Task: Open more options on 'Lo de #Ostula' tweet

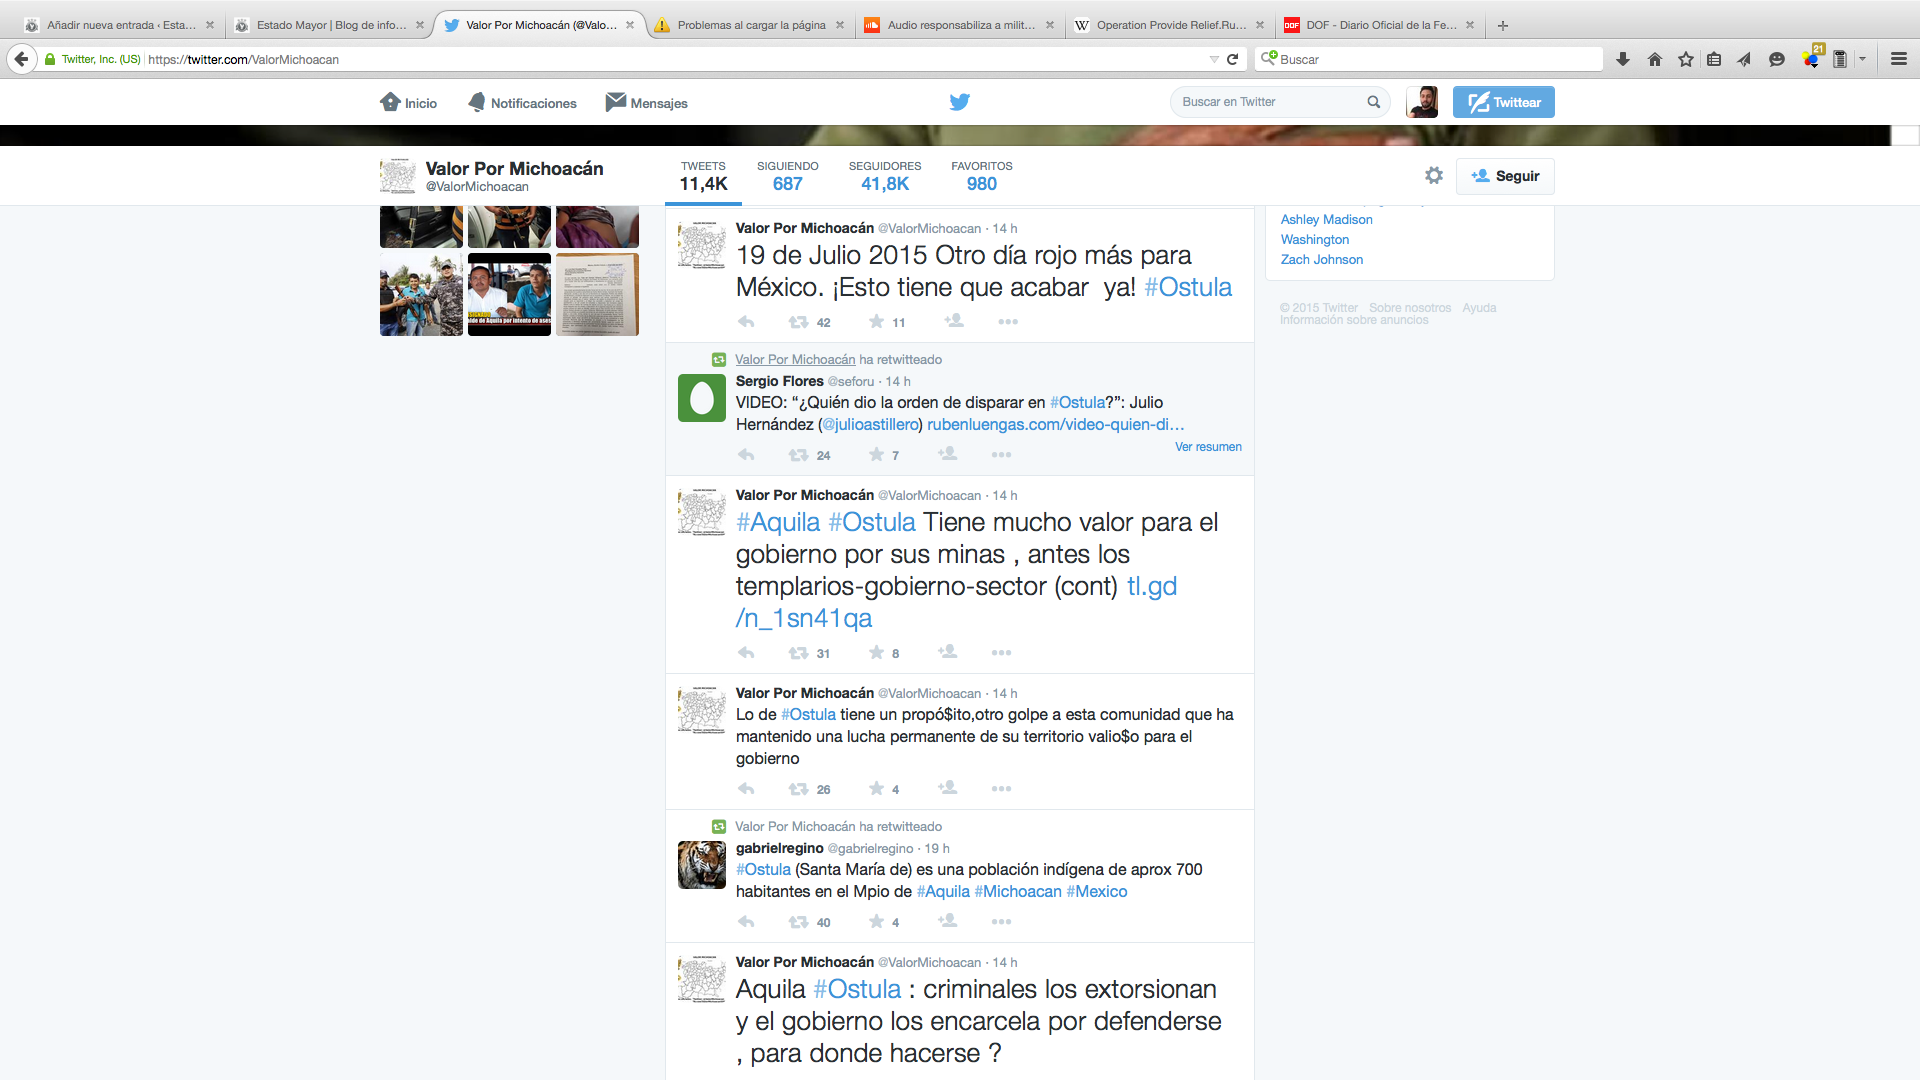Action: 1001,789
